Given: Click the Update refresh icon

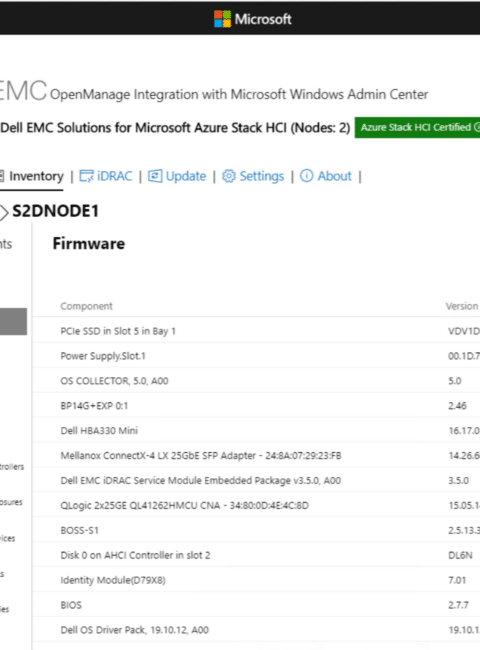Looking at the screenshot, I should [155, 176].
